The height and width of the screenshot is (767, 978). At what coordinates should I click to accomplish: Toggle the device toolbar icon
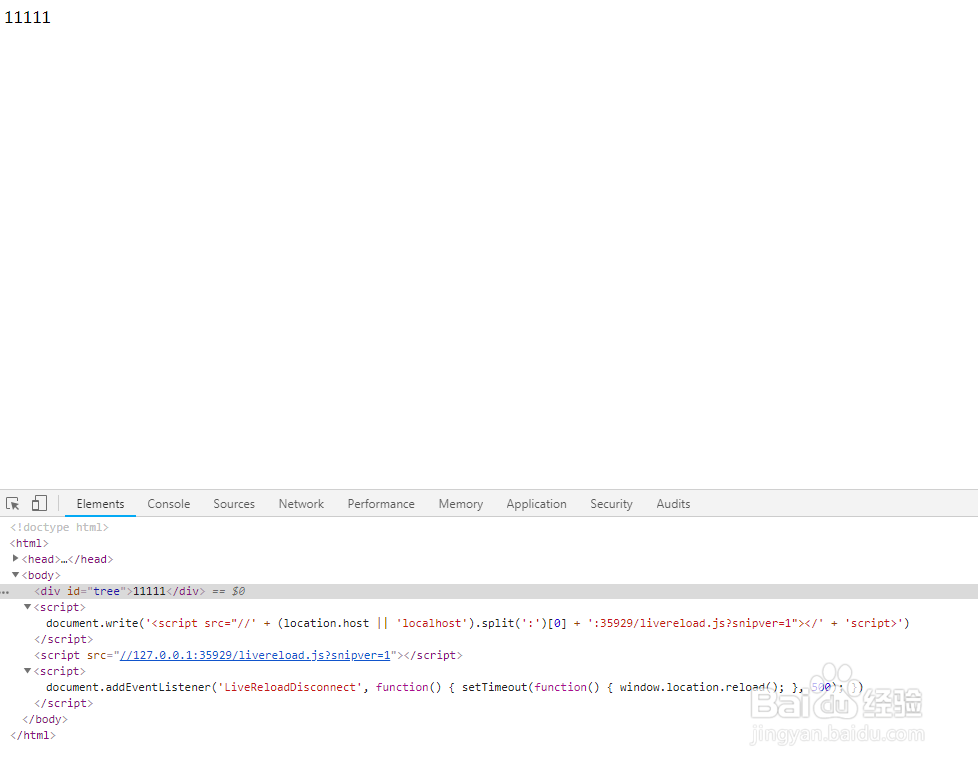[39, 503]
